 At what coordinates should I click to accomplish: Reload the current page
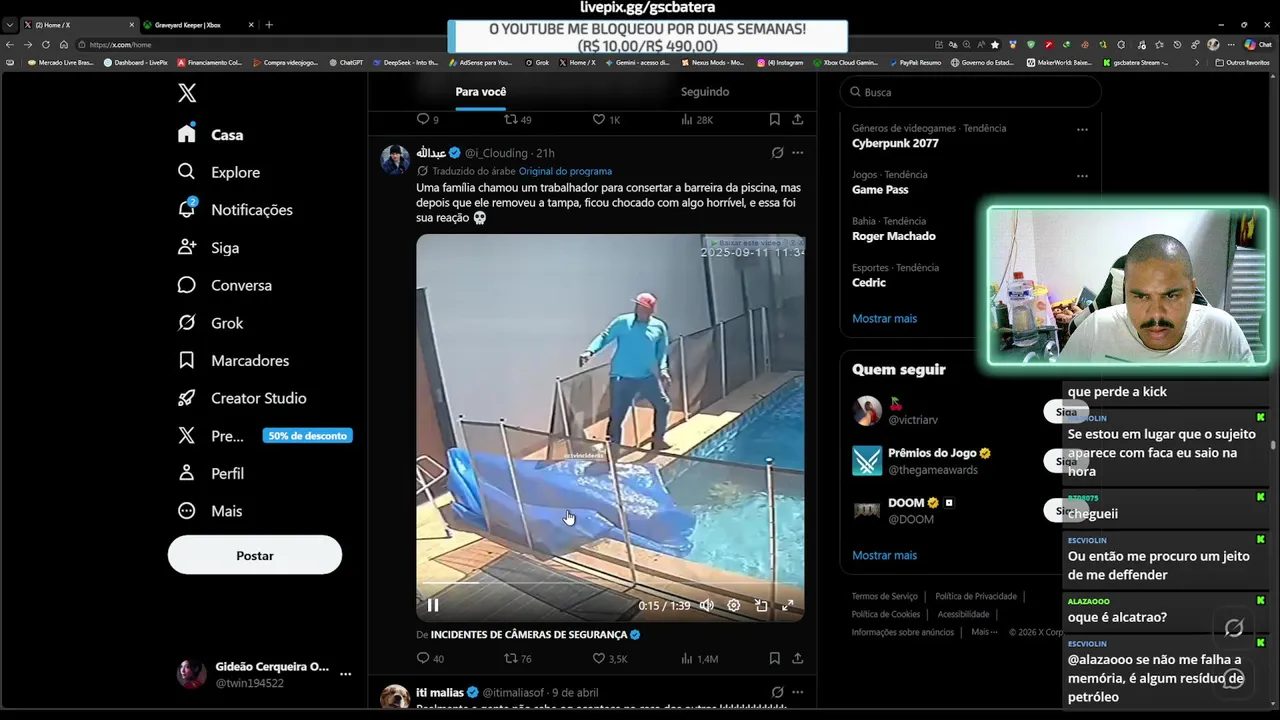45,44
